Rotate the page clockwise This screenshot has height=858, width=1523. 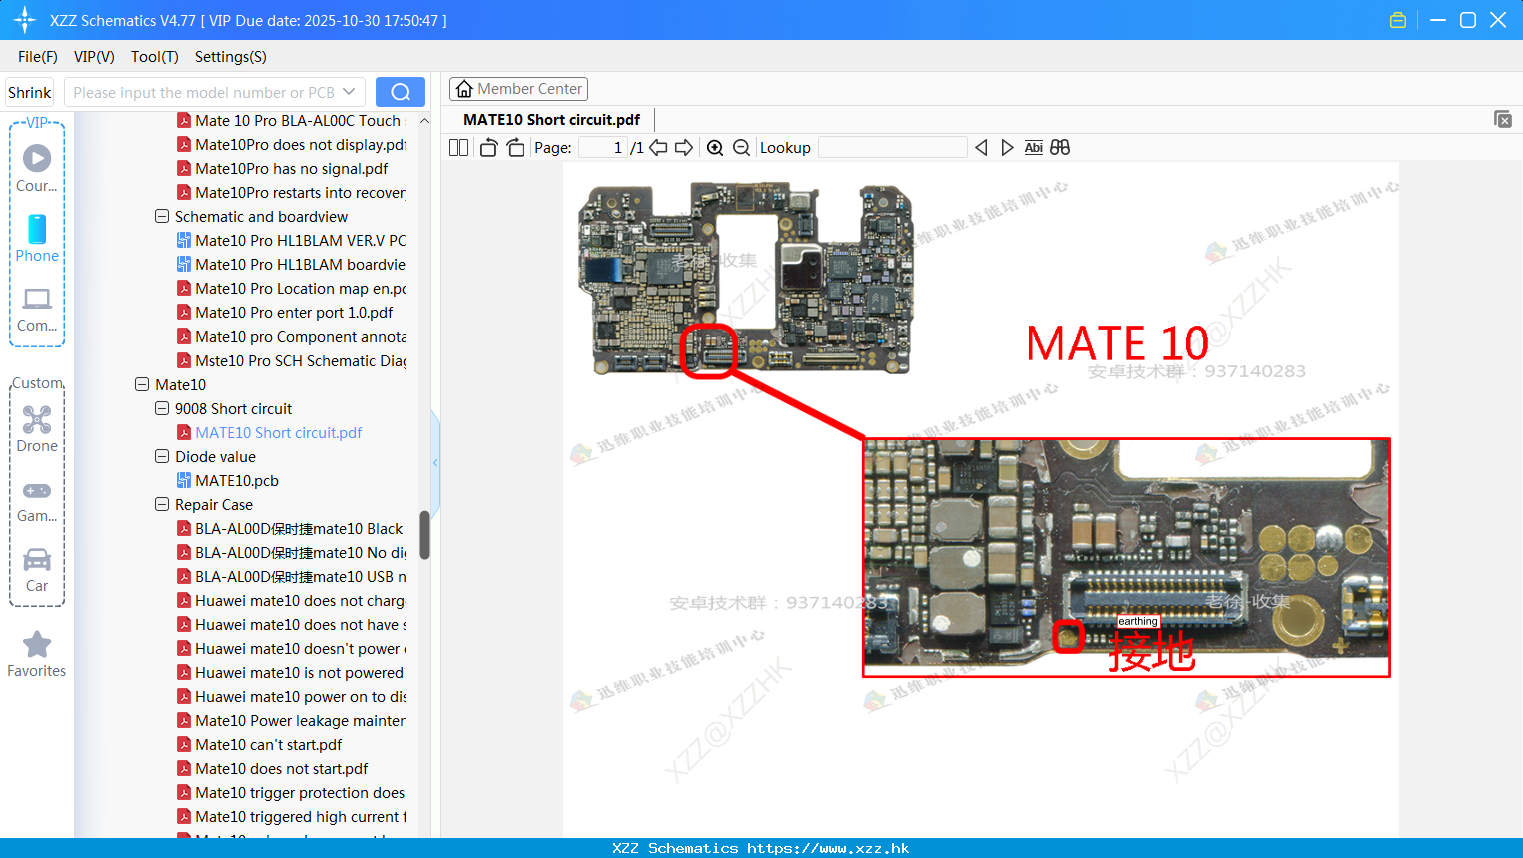[x=515, y=148]
